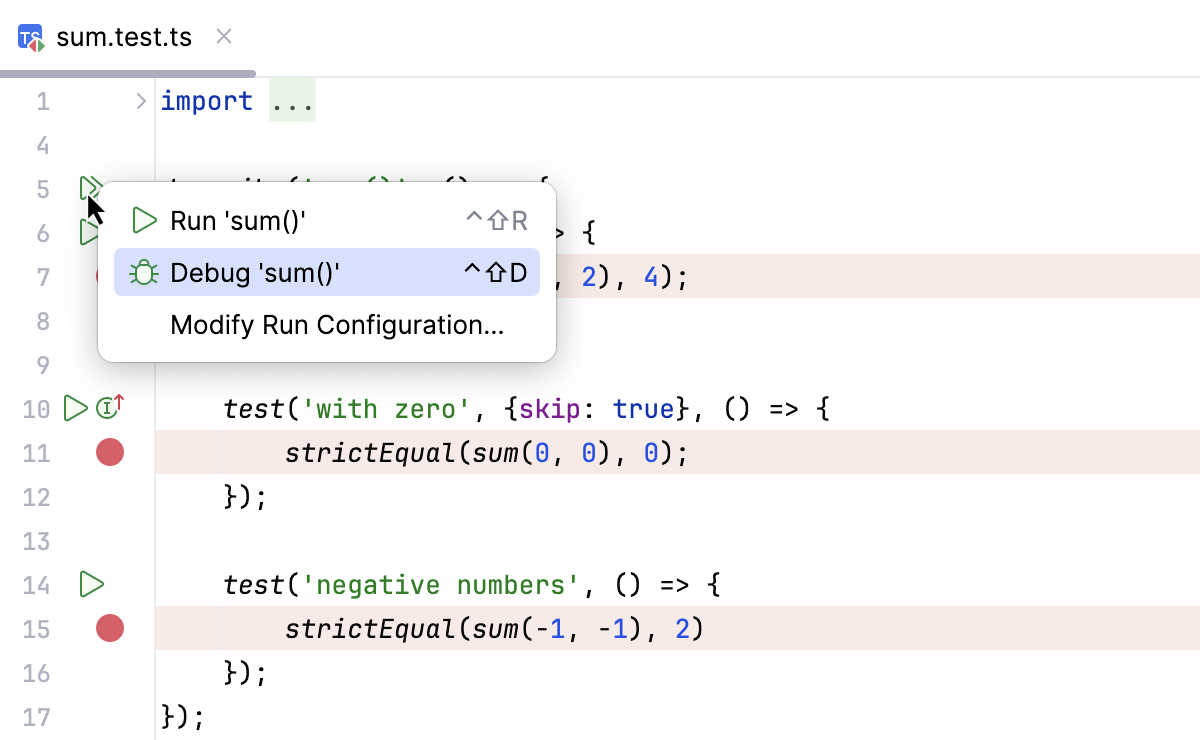Click the skipped-test status icon on line 10
This screenshot has height=740, width=1200.
[107, 407]
